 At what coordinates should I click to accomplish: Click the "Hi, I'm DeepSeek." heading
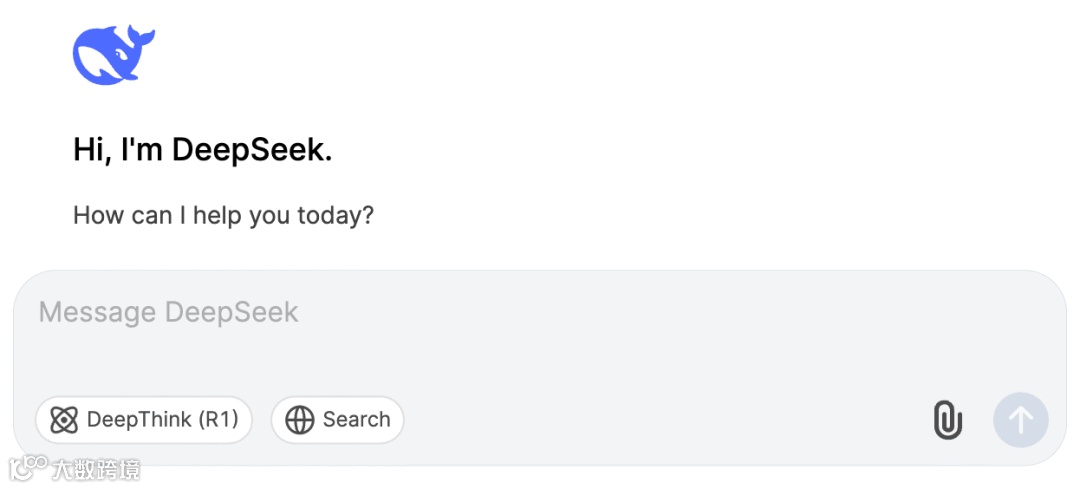coord(202,151)
